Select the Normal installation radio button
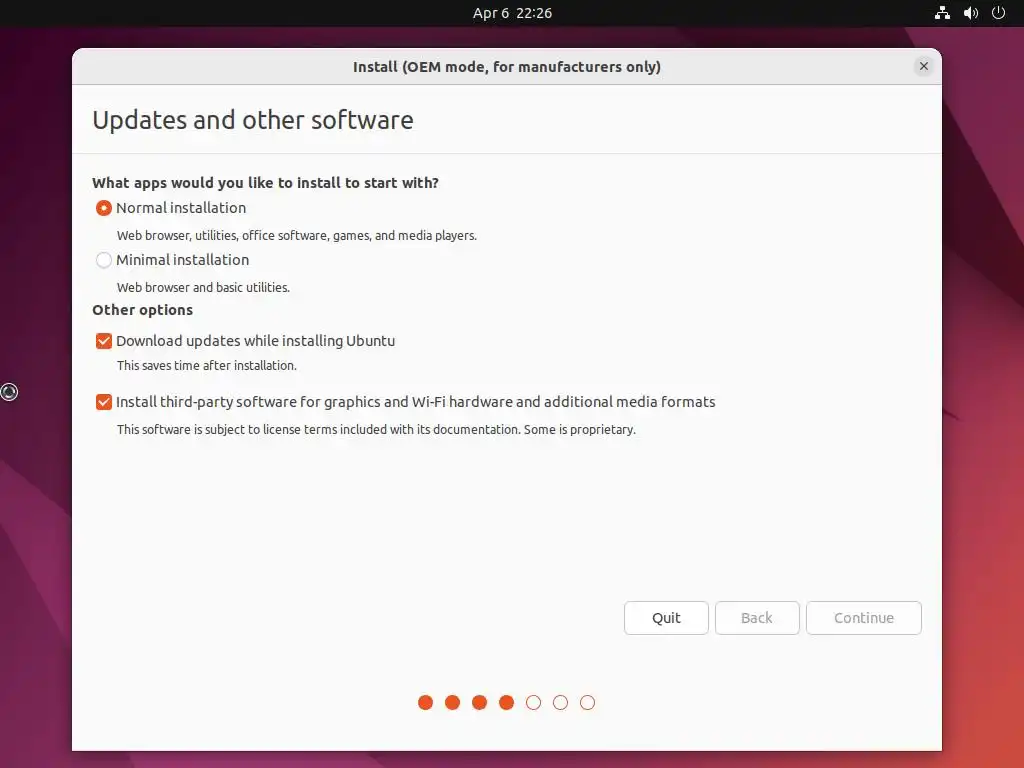This screenshot has width=1024, height=768. (104, 208)
